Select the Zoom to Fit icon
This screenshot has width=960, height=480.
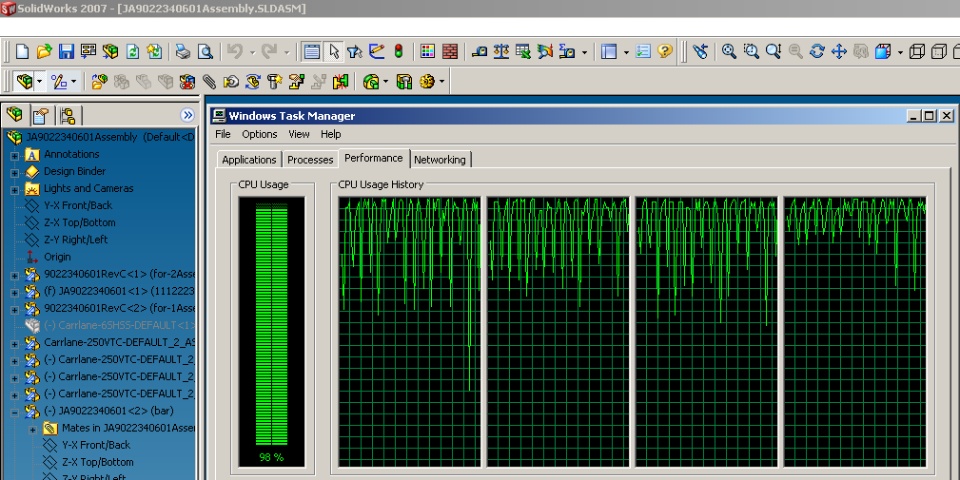coord(729,51)
